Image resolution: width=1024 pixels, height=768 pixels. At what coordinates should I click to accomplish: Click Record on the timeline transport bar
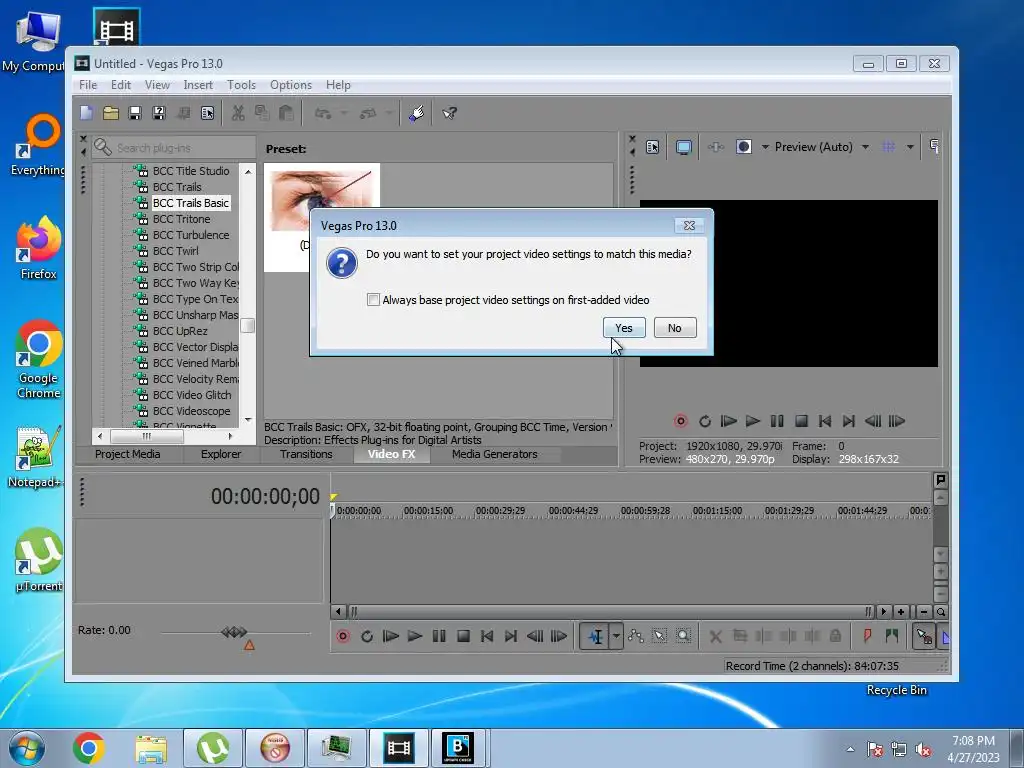pos(343,636)
